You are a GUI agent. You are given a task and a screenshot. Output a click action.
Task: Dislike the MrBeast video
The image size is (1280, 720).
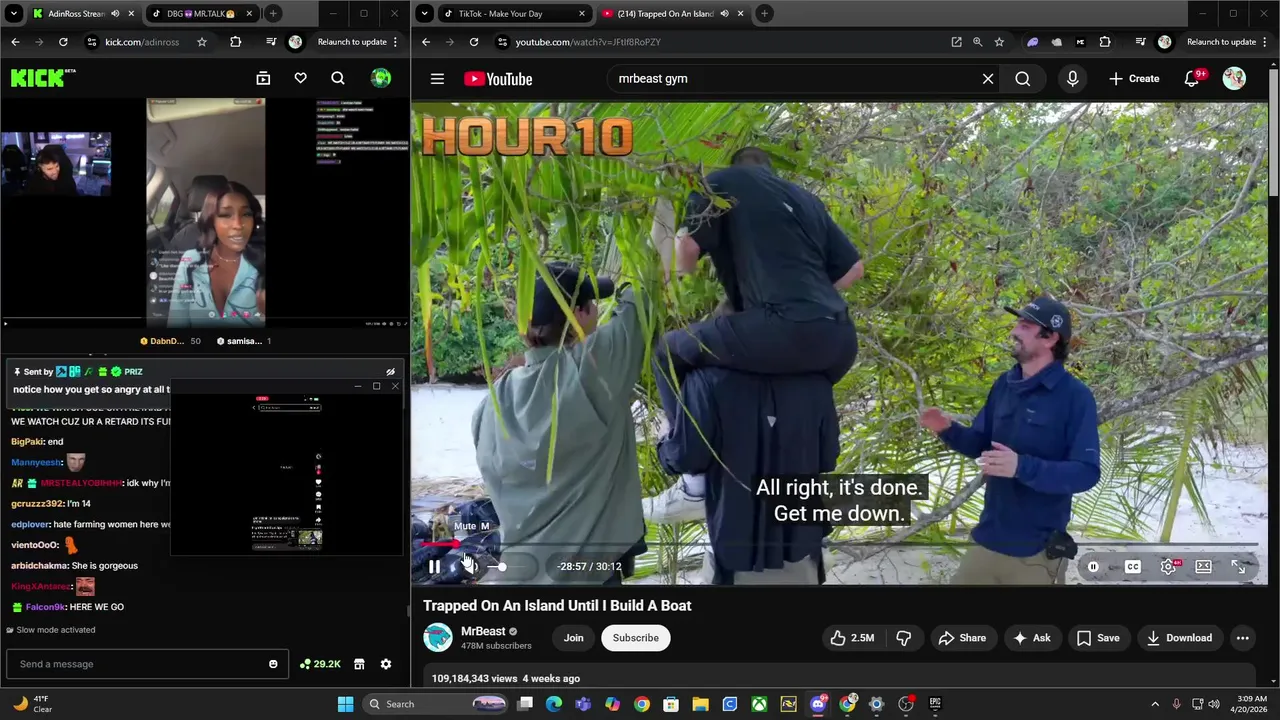click(904, 638)
